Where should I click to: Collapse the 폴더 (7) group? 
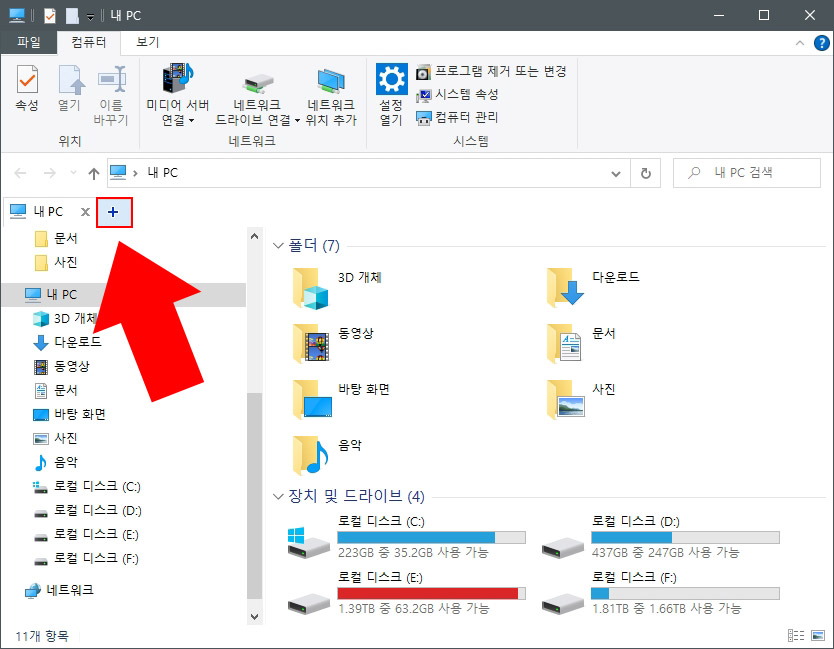point(278,246)
